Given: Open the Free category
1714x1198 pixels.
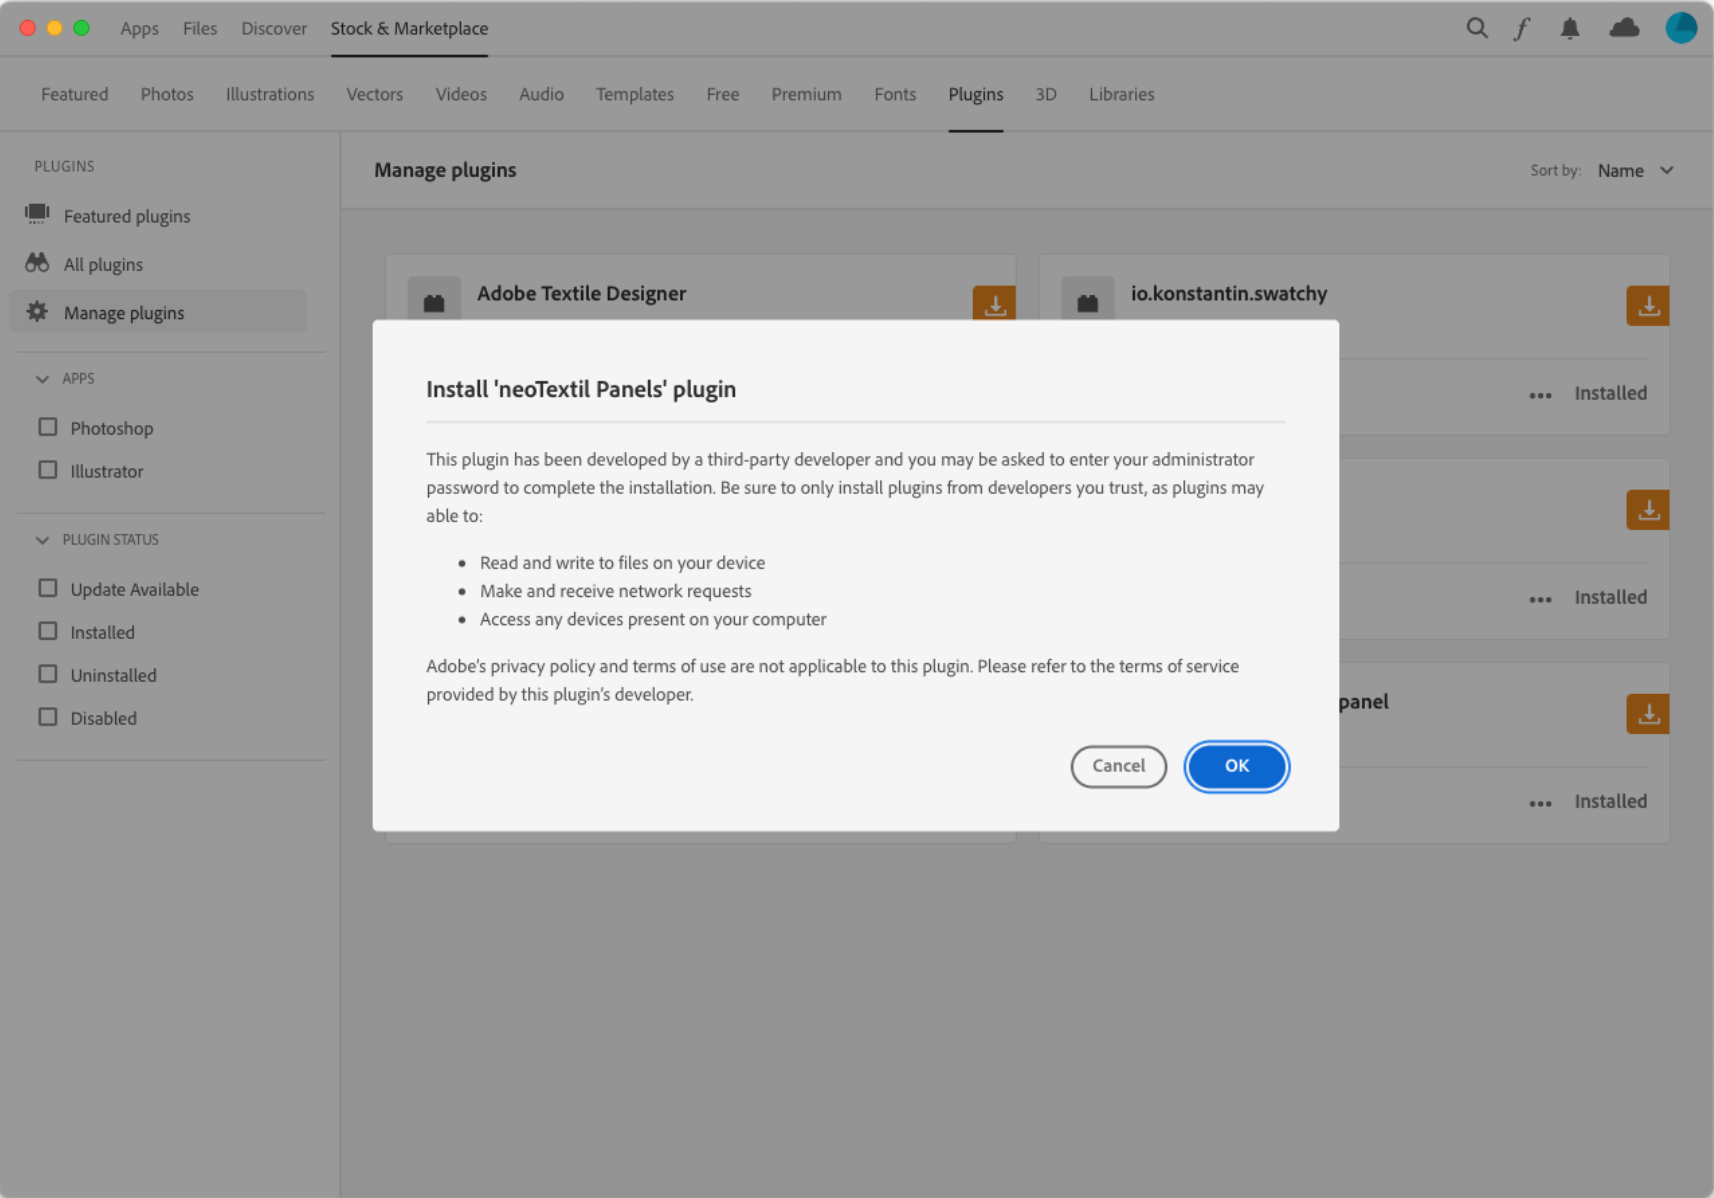Looking at the screenshot, I should (723, 94).
